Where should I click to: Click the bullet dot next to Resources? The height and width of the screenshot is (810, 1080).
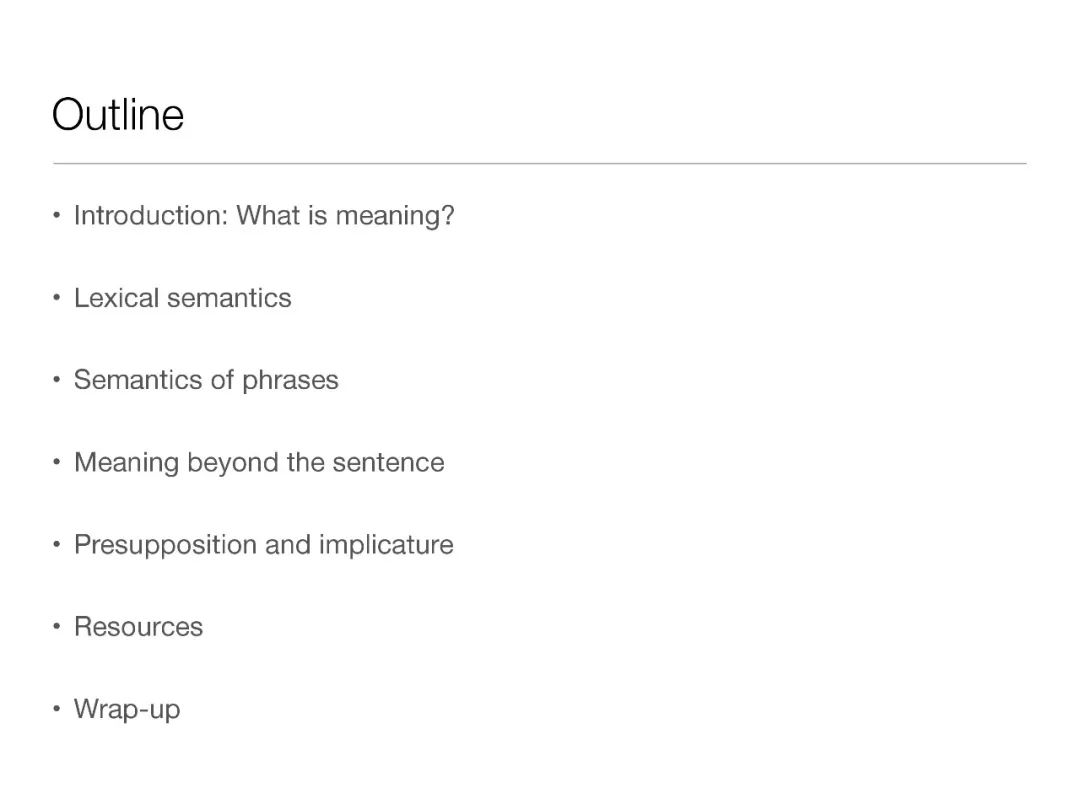click(x=56, y=626)
